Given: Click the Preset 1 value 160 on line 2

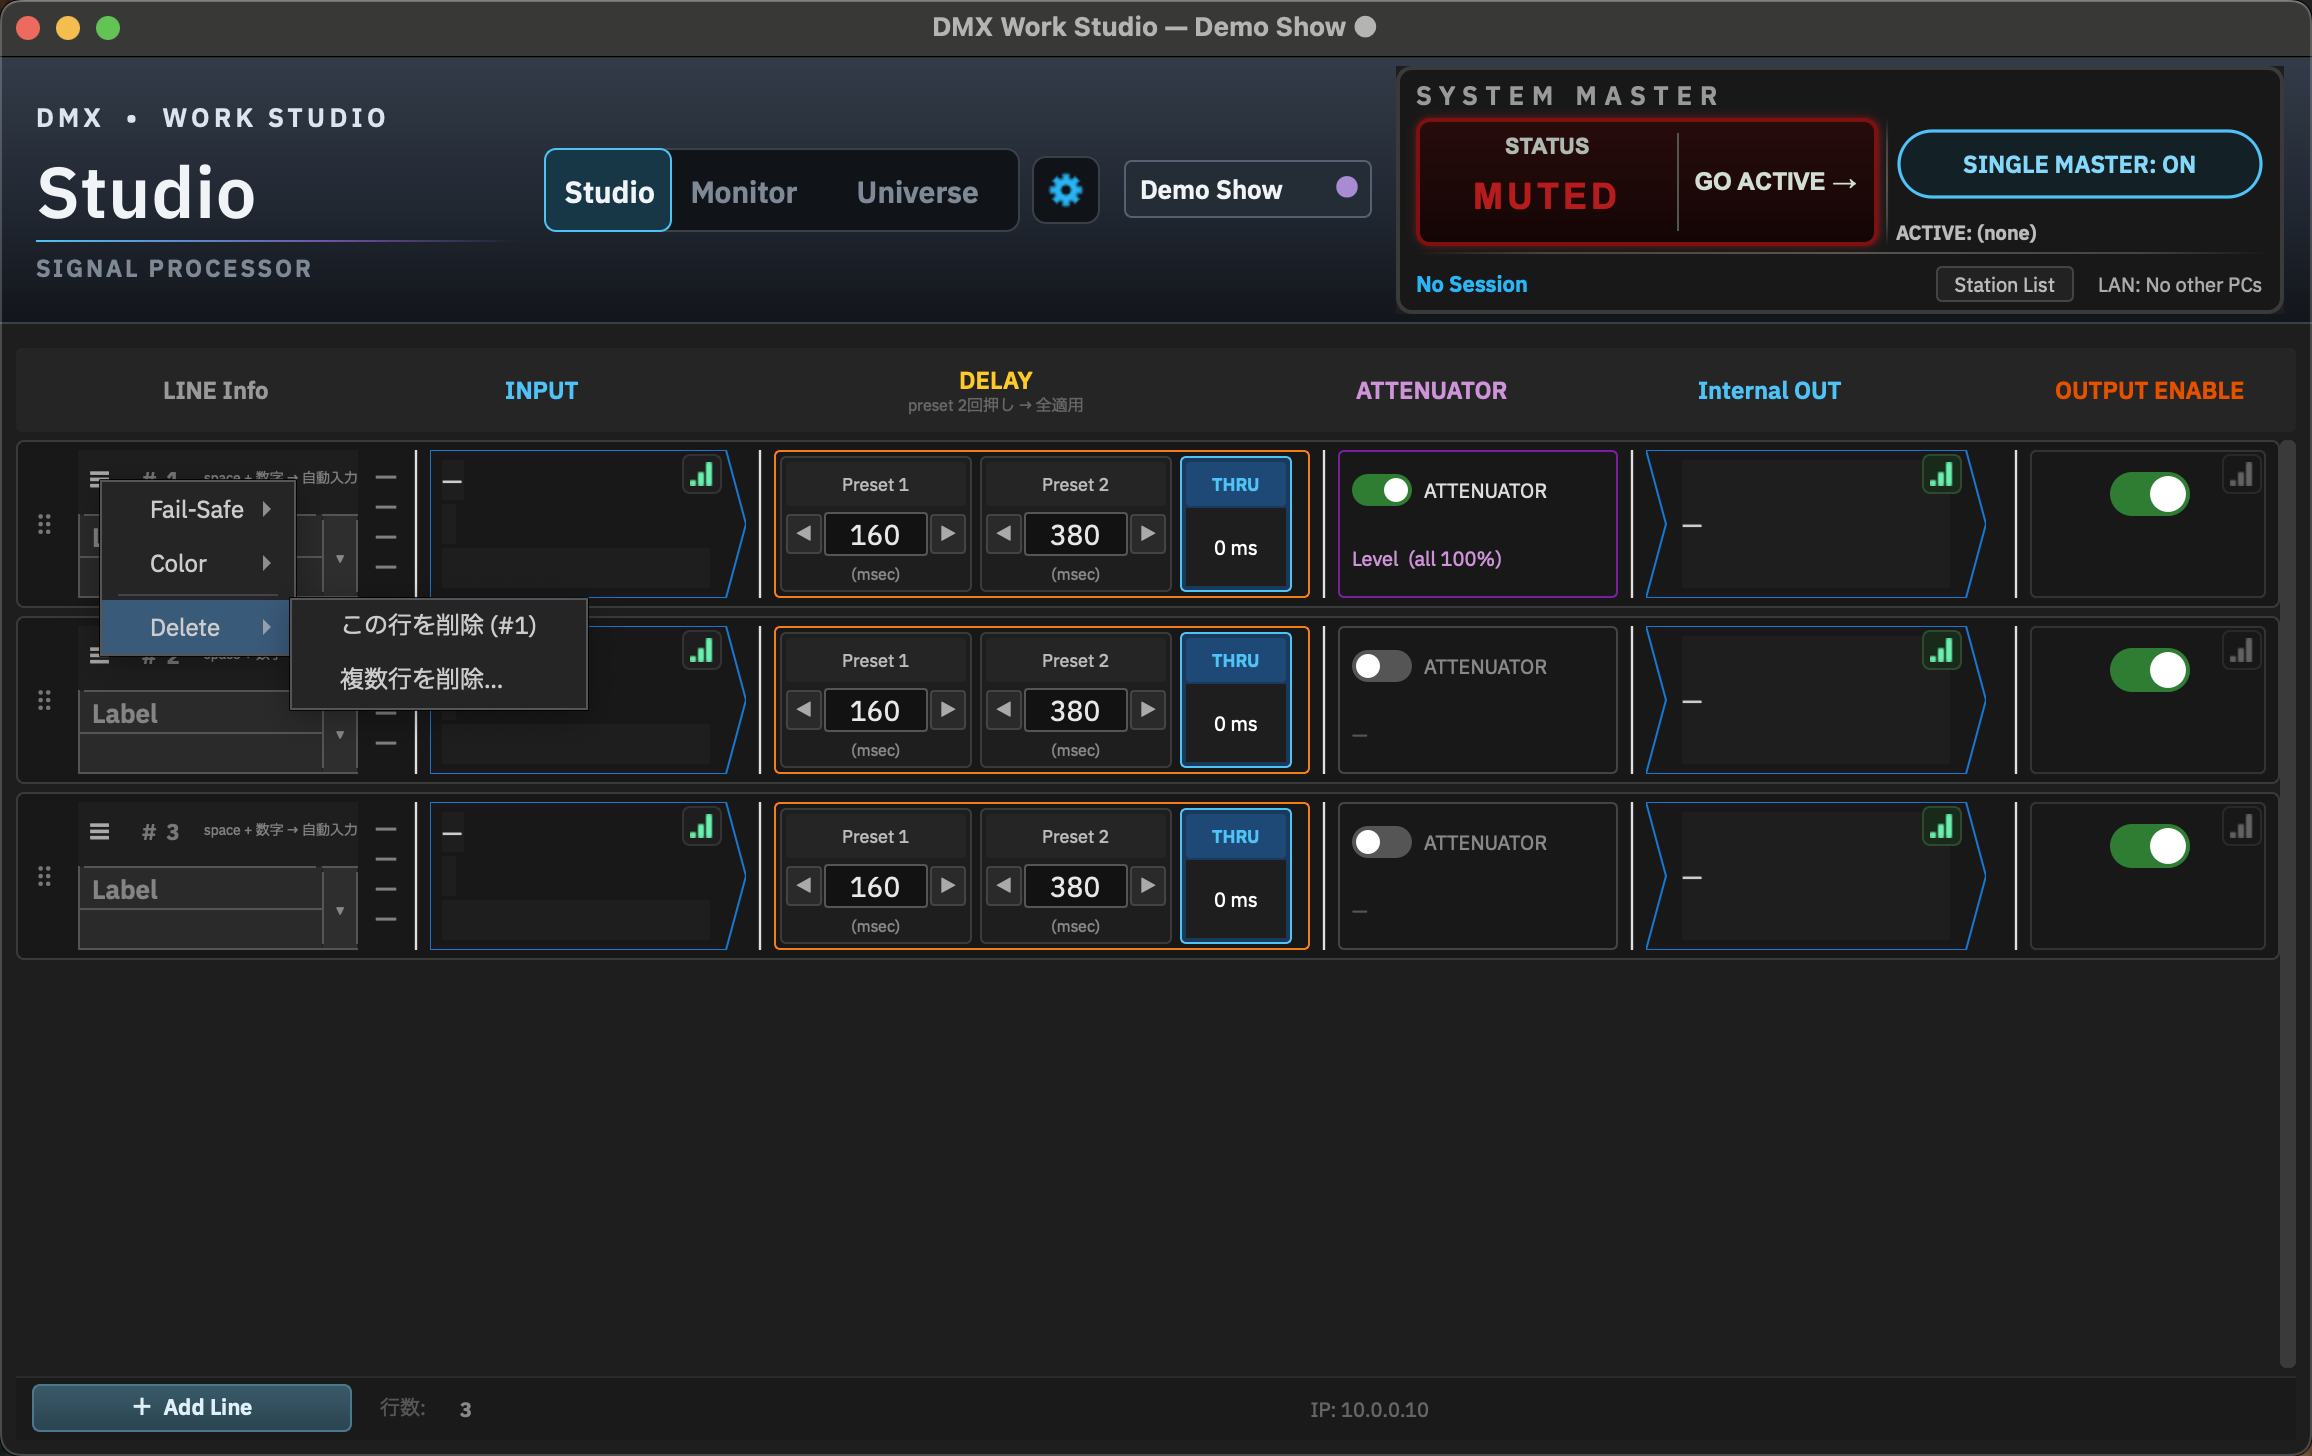Looking at the screenshot, I should (875, 710).
